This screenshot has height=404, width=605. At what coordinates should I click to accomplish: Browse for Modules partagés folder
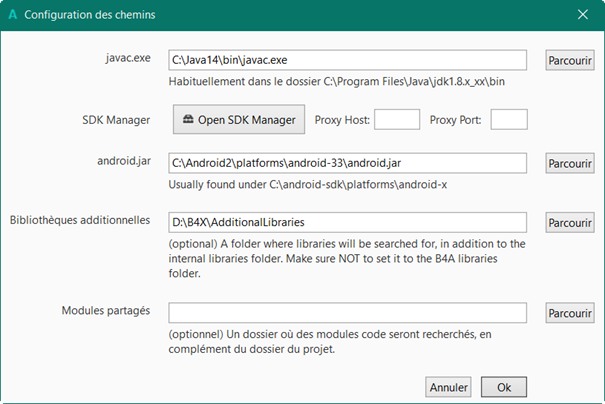click(x=570, y=313)
